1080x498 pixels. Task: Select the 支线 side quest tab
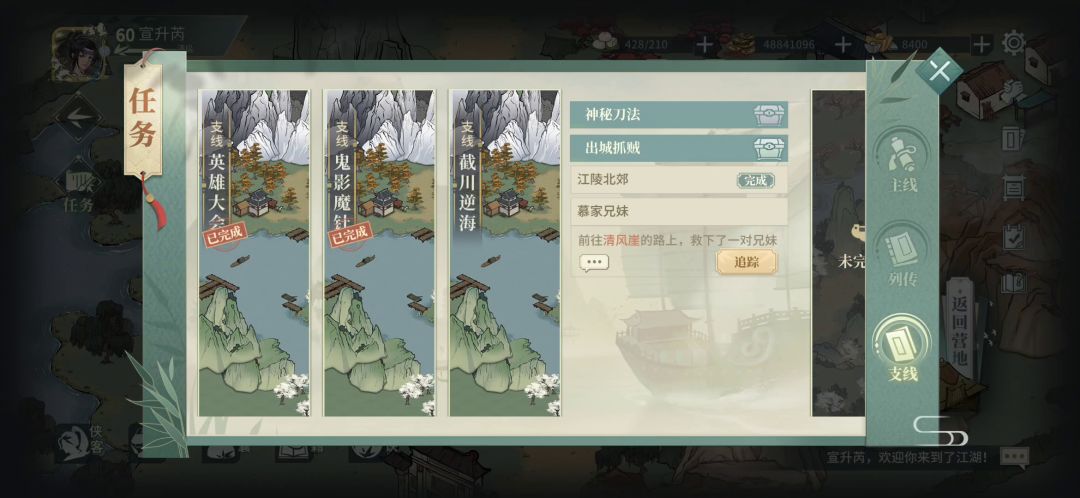(902, 351)
